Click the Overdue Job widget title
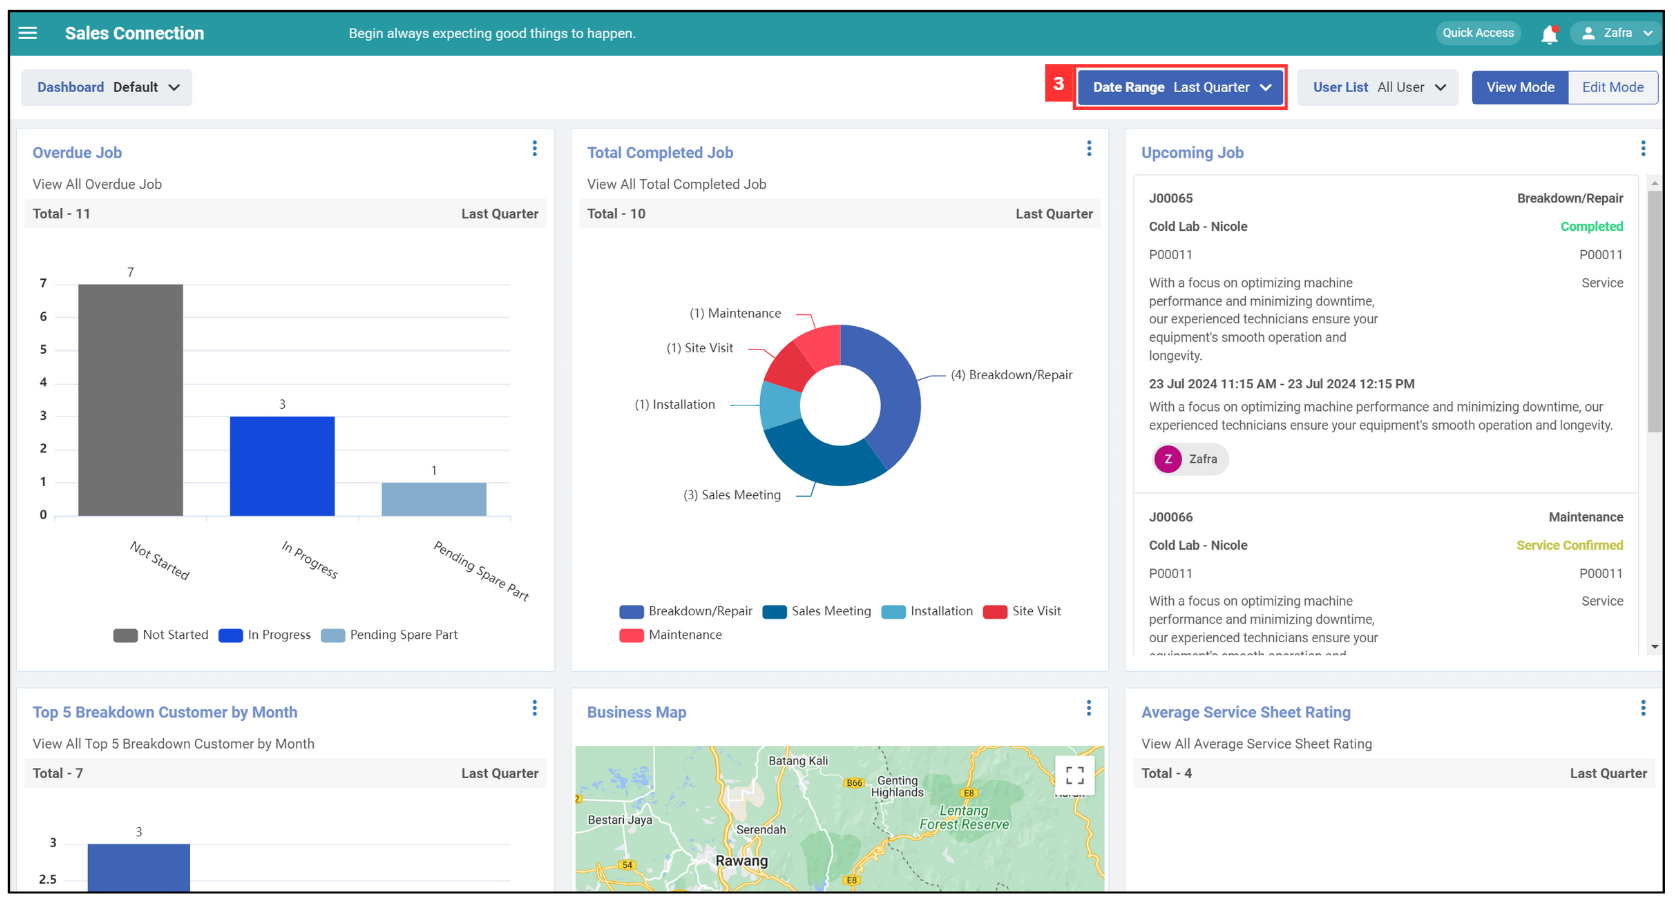Screen dimensions: 1676x908 tap(77, 153)
